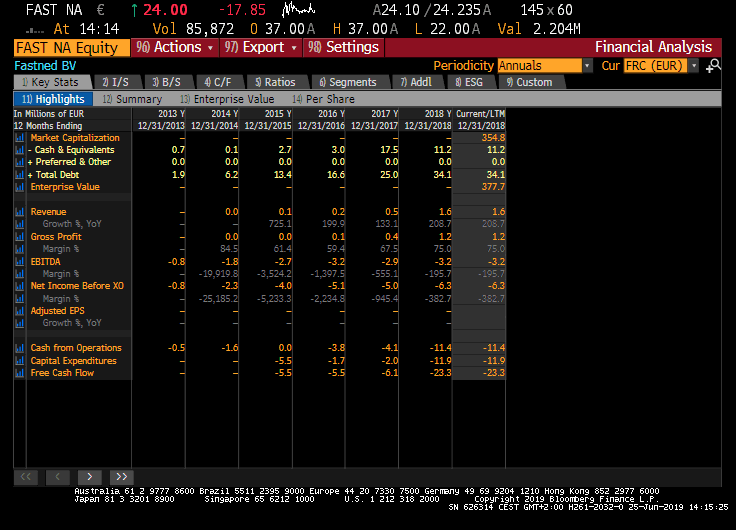Open chart icon for Revenue row

point(20,212)
